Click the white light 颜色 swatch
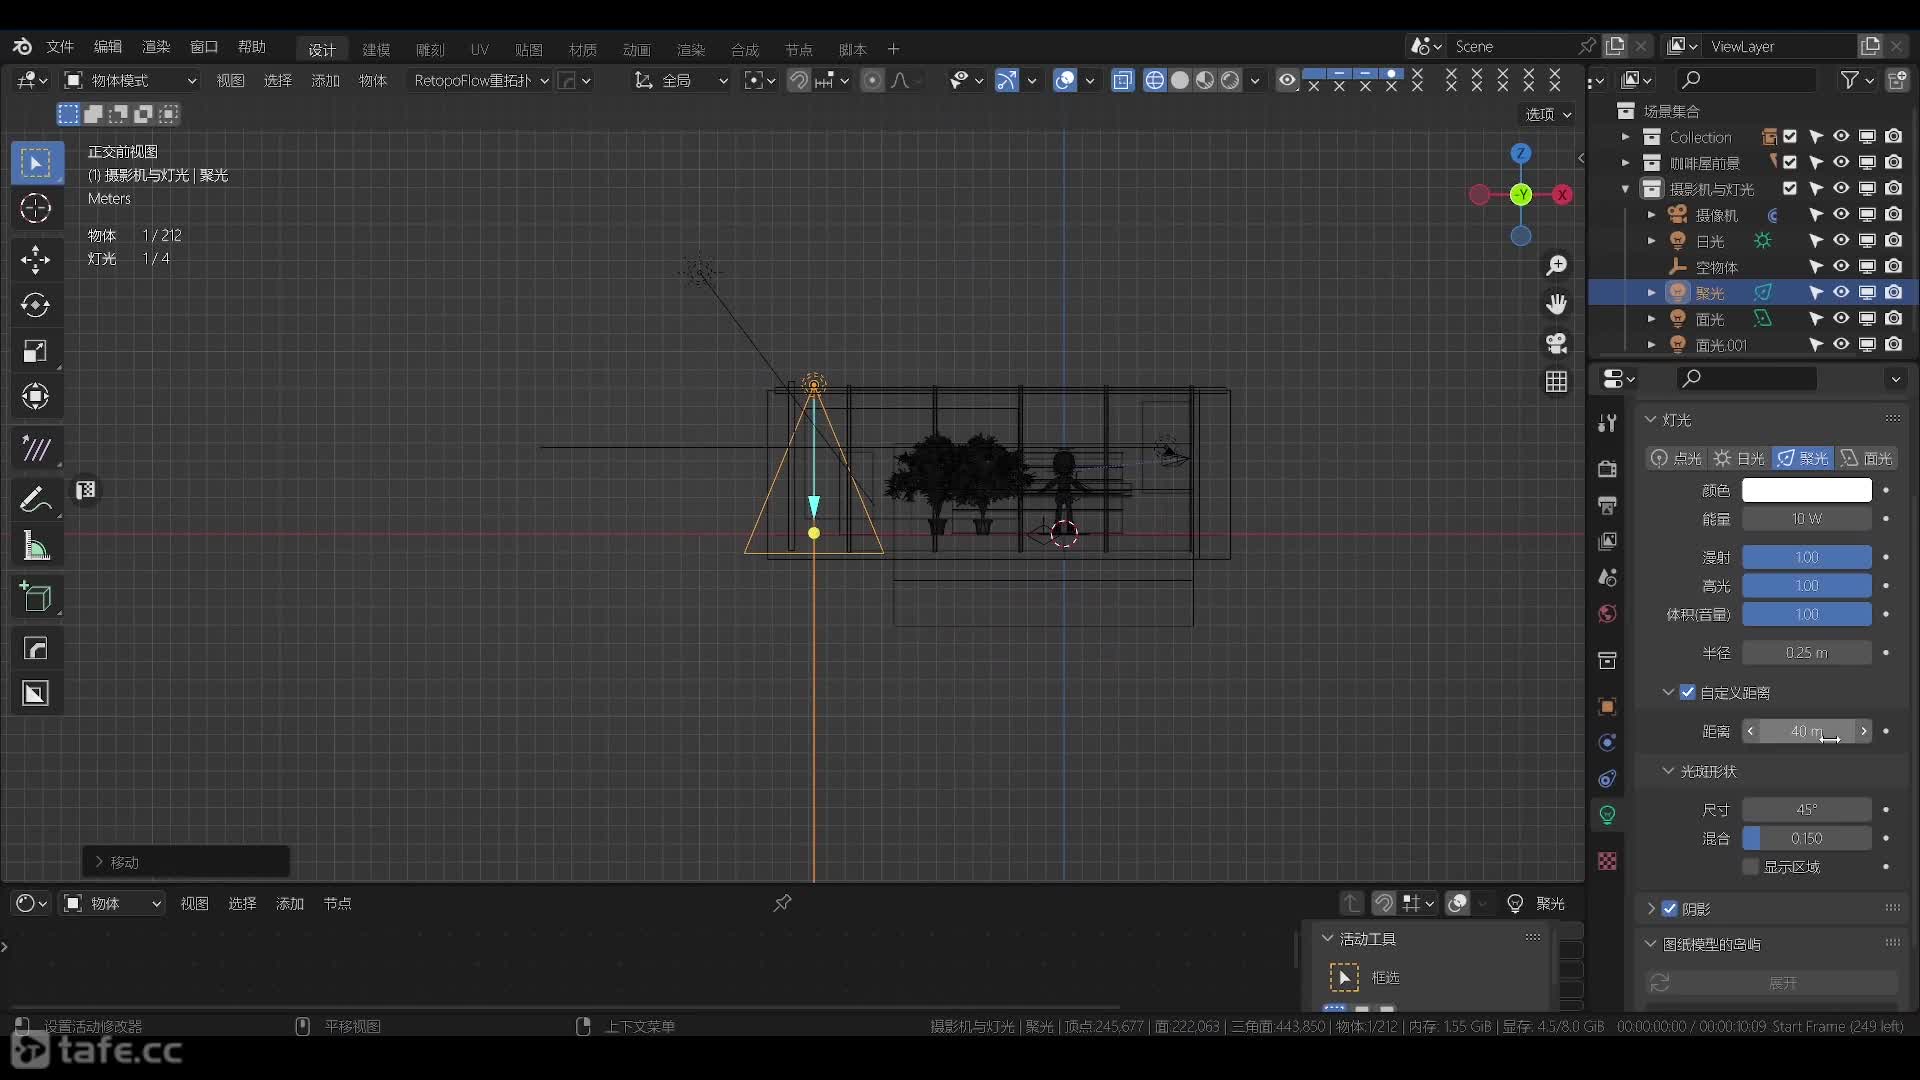This screenshot has height=1080, width=1920. 1806,490
